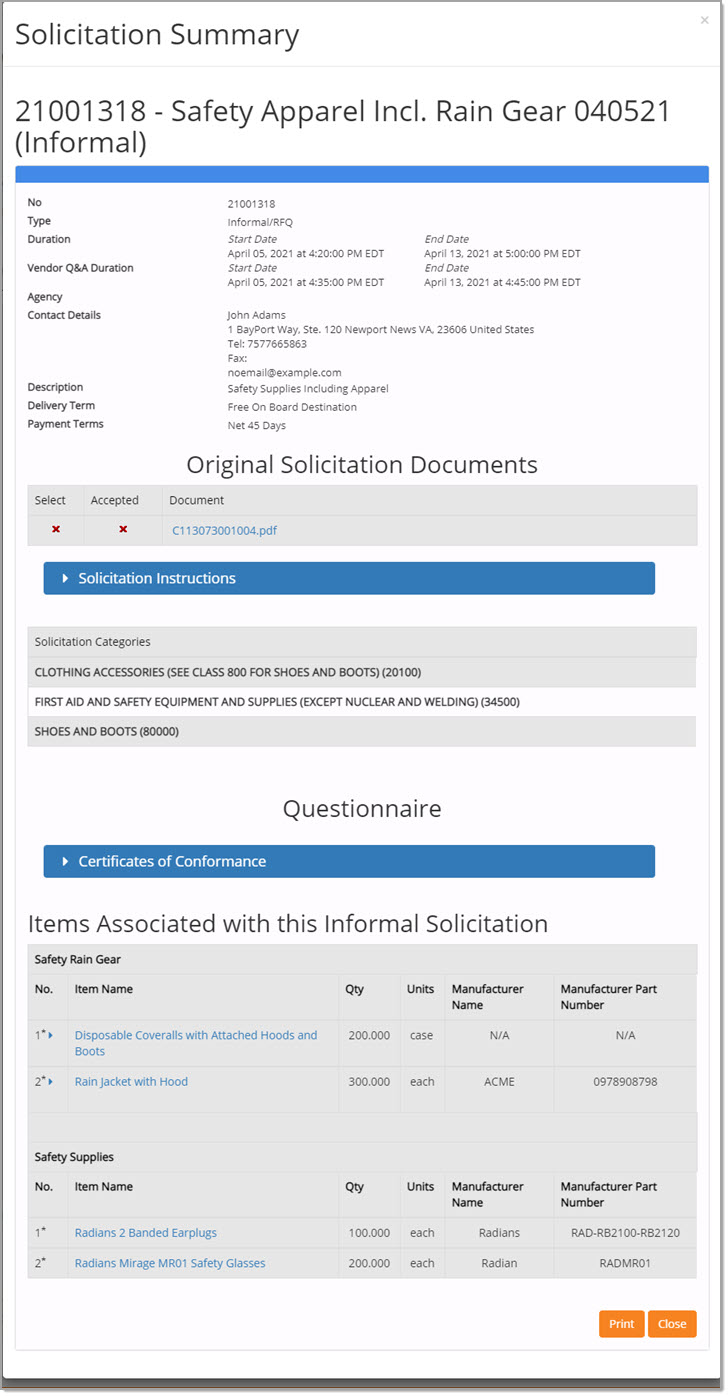The image size is (728, 1396).
Task: Click the Free On Board Destination value
Action: pyautogui.click(x=292, y=407)
